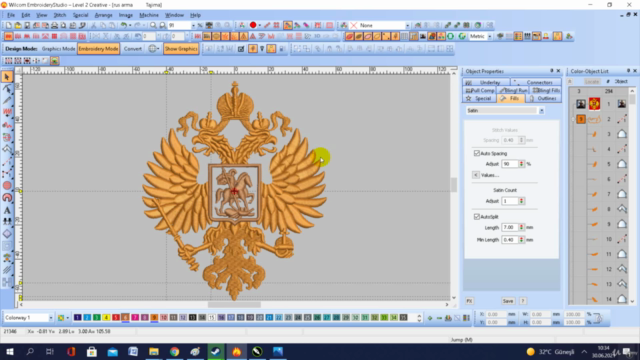This screenshot has height=360, width=640.
Task: Select the Lettering A tool
Action: tap(7, 210)
